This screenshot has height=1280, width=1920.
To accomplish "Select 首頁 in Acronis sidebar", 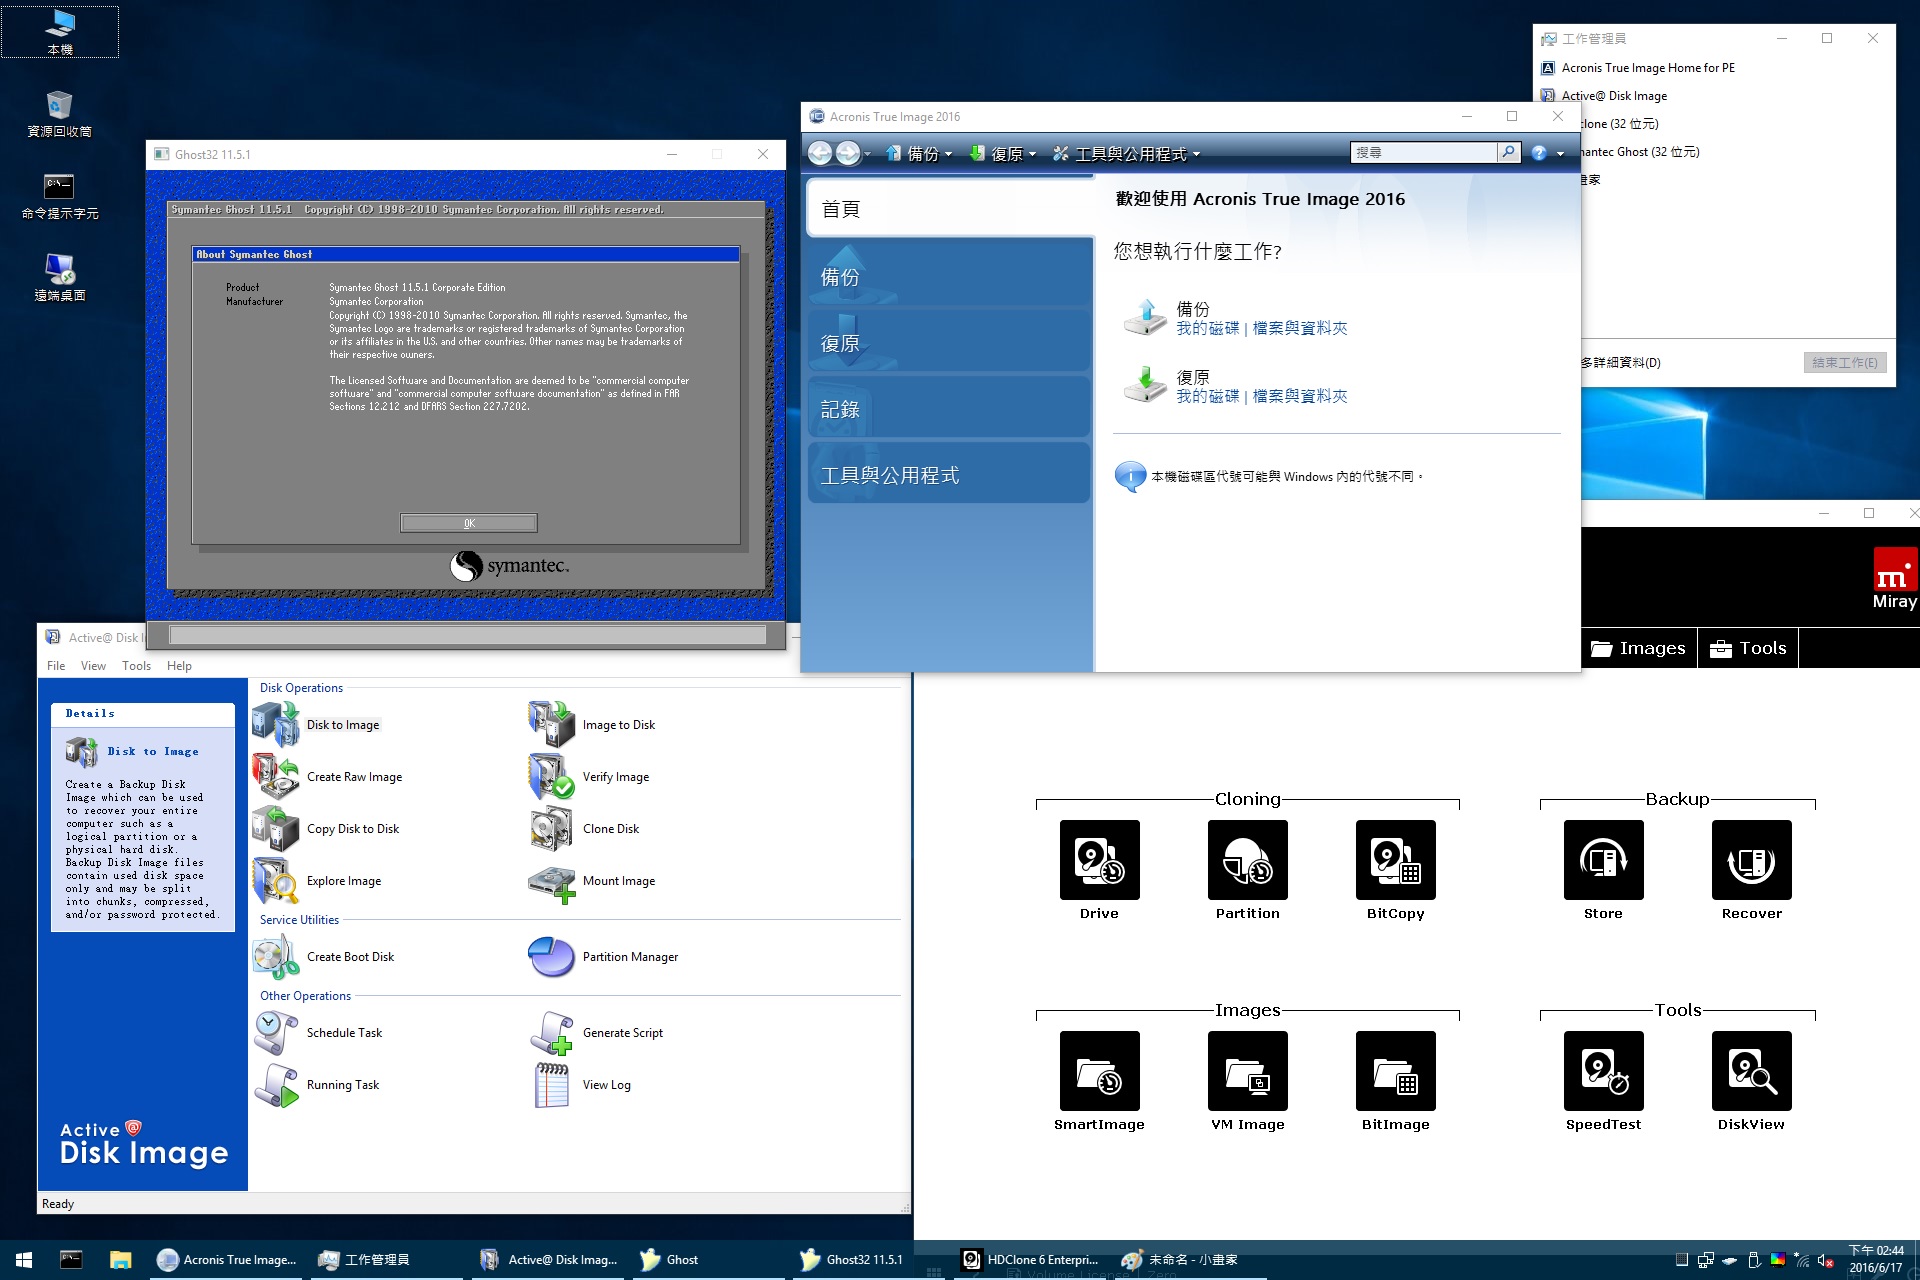I will tap(950, 209).
